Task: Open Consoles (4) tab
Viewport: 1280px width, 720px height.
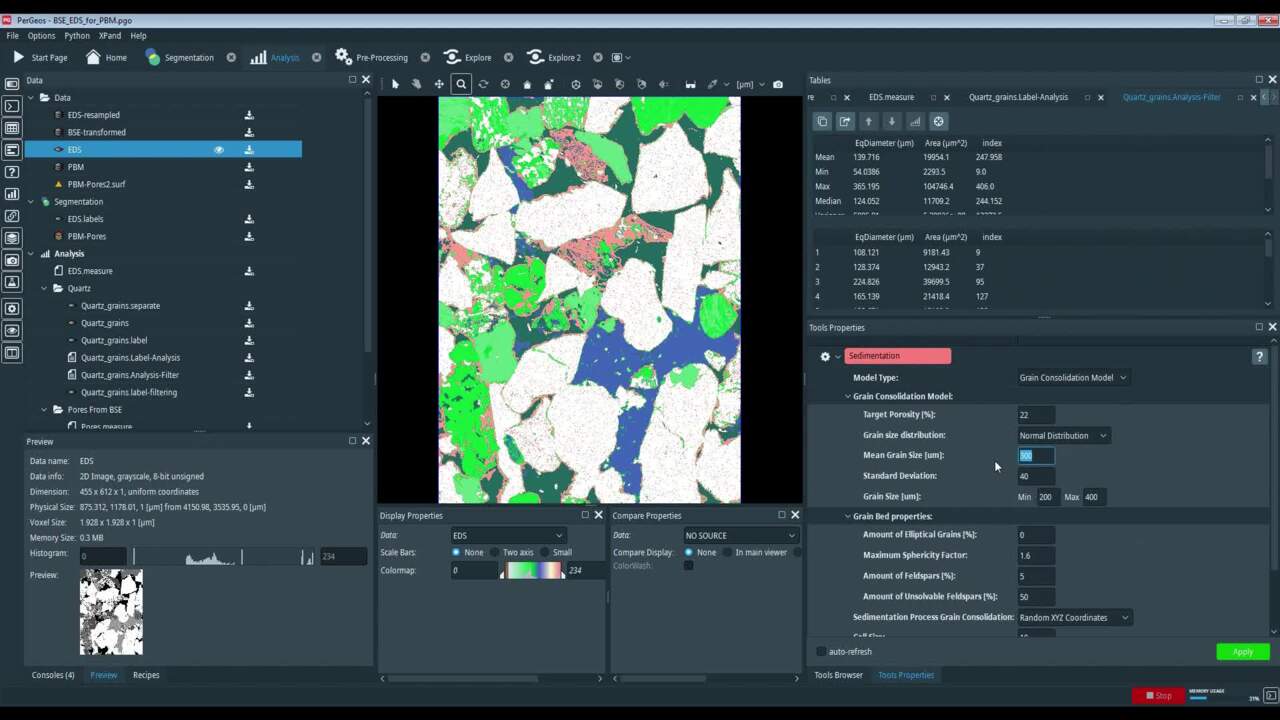Action: pos(53,675)
